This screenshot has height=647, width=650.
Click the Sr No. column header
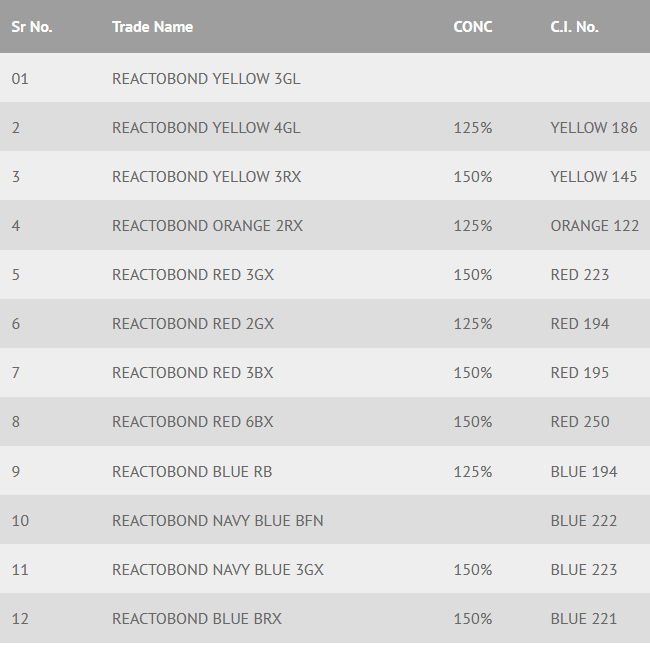[32, 27]
